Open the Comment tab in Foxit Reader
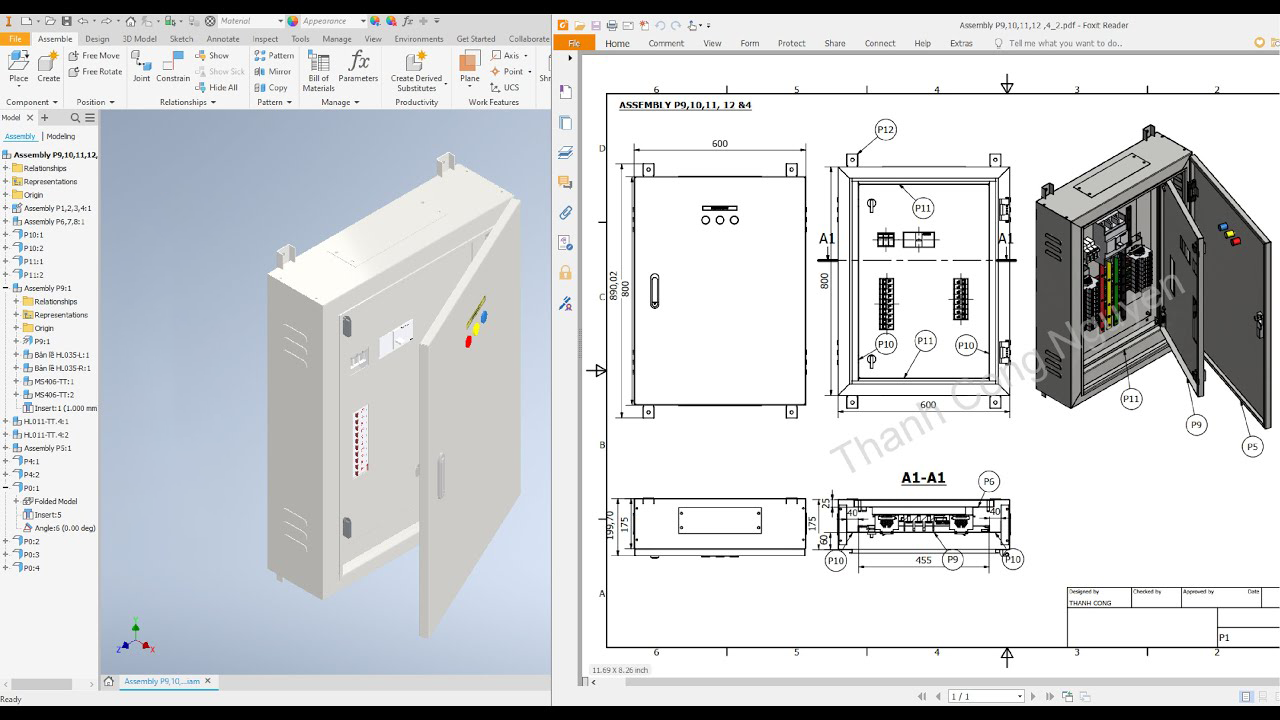Viewport: 1280px width, 720px height. click(666, 43)
